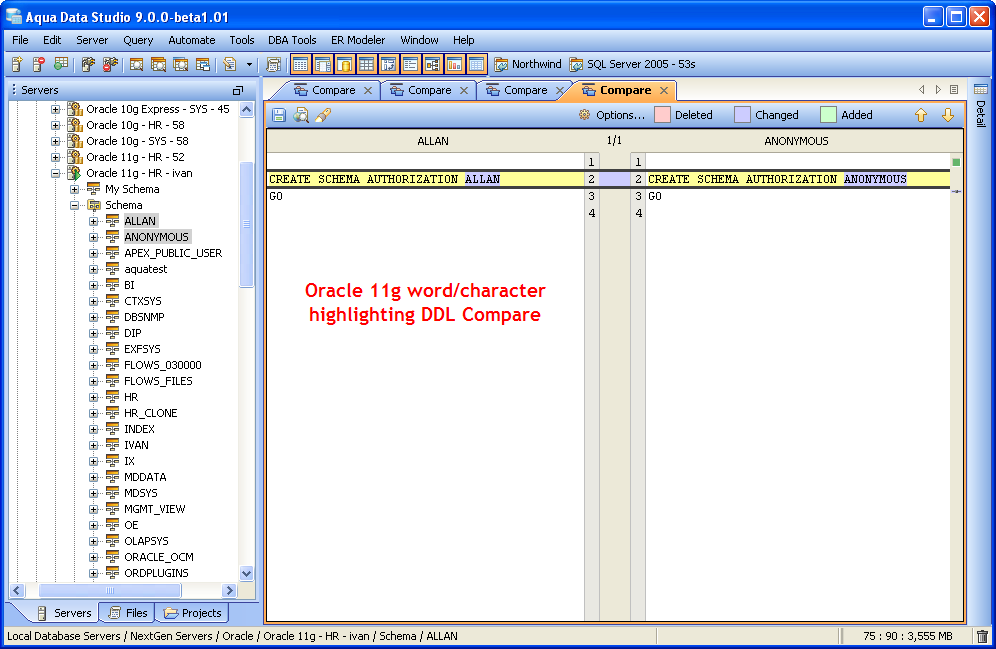Click the pink Deleted color swatch

(x=662, y=115)
